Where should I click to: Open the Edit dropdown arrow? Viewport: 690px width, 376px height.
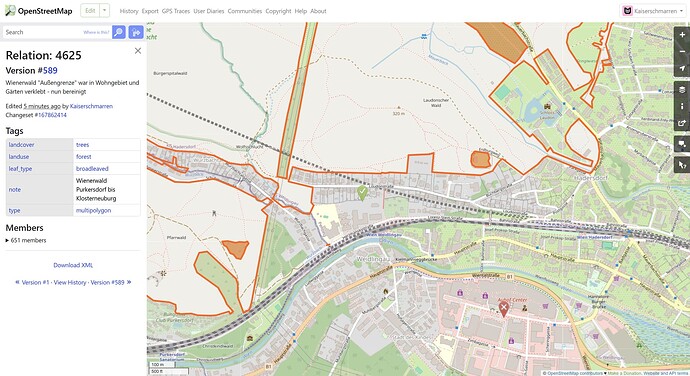(x=105, y=11)
